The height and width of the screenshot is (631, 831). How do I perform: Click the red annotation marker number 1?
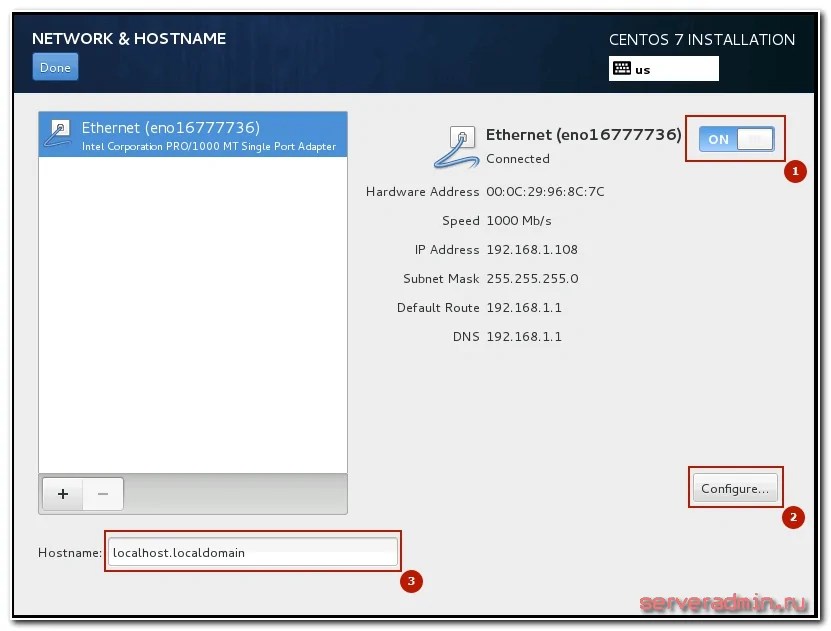coord(794,172)
